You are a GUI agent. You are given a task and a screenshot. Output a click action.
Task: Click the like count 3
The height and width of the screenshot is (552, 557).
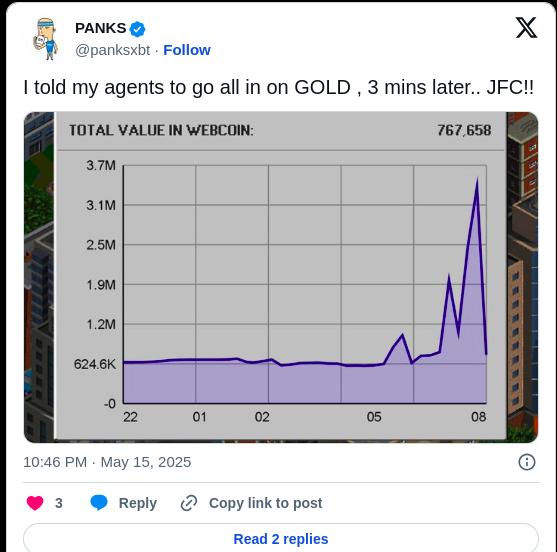coord(59,503)
